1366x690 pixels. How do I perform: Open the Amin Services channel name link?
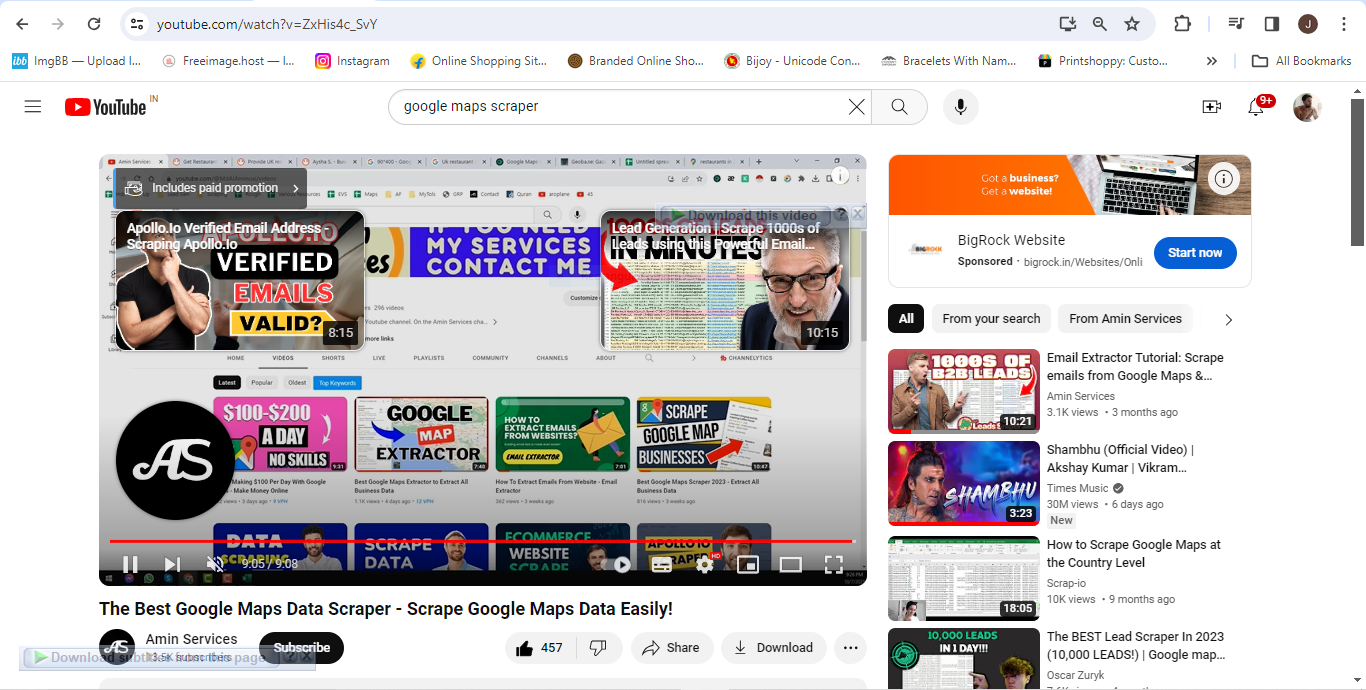pos(192,639)
